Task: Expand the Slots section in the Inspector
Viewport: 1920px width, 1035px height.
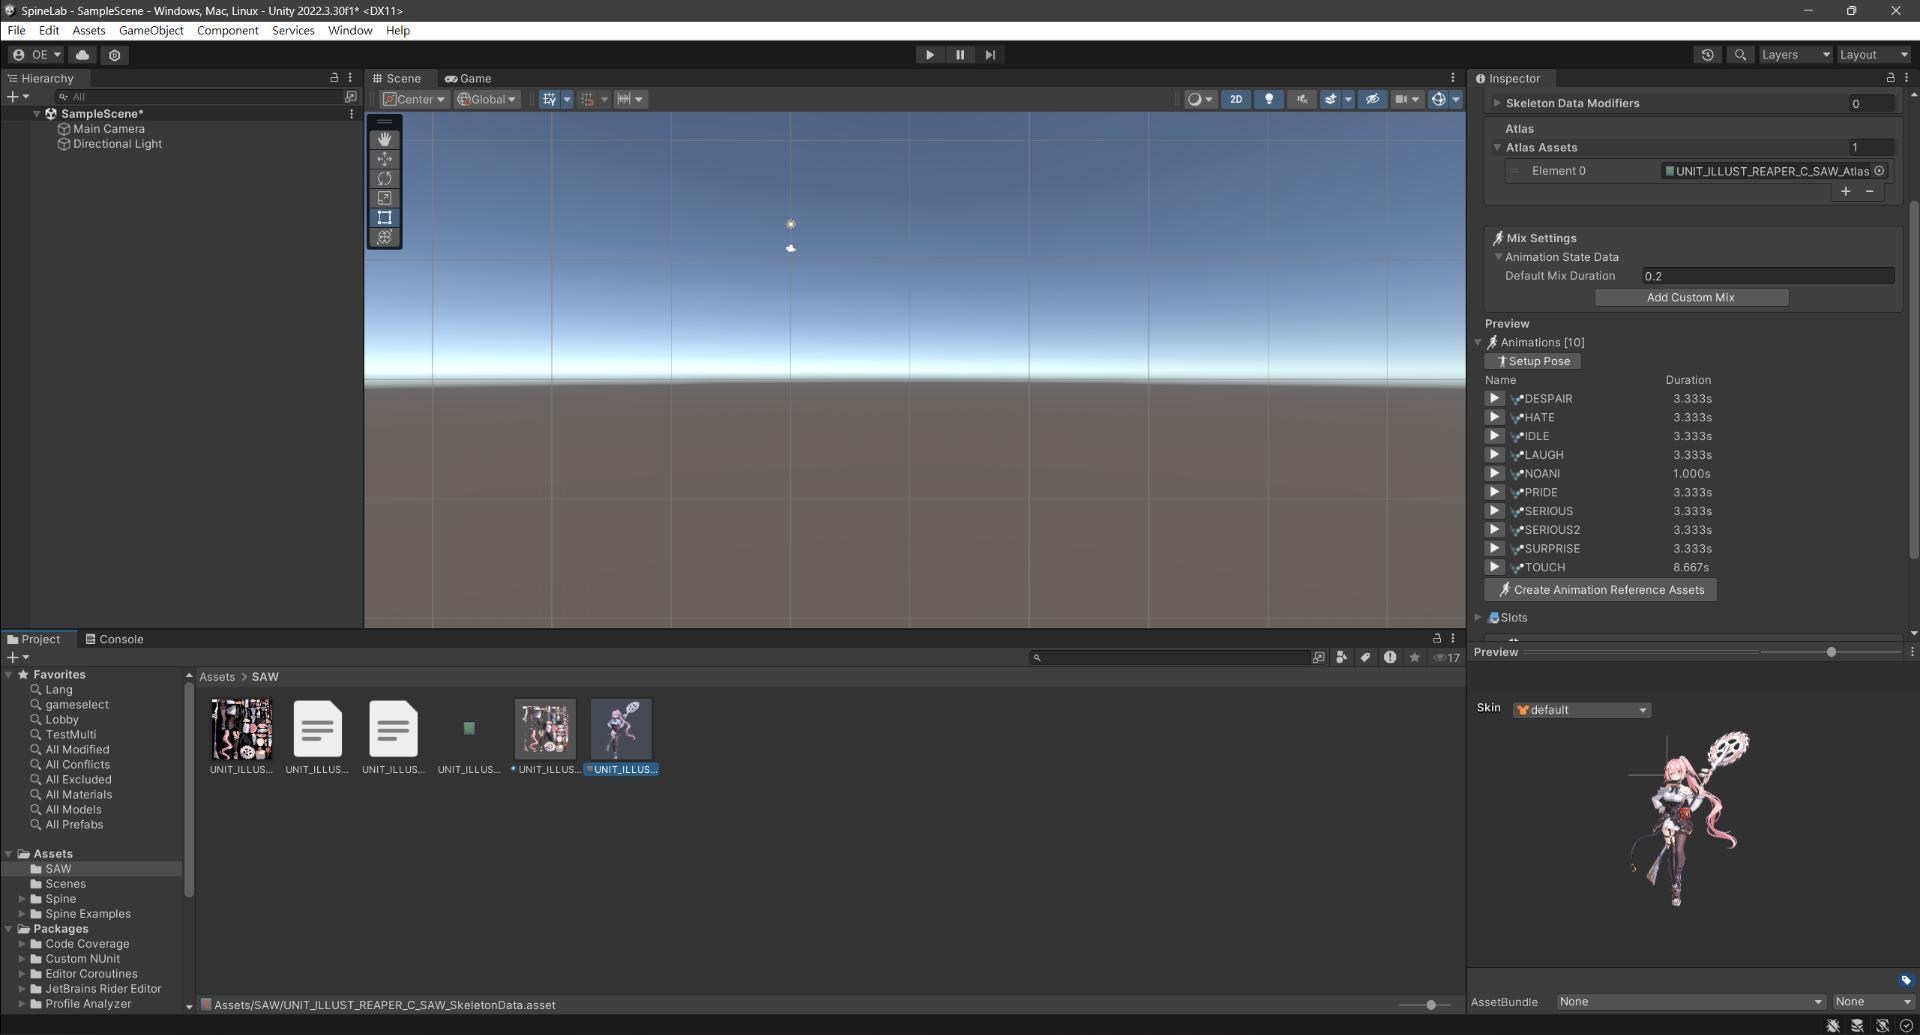Action: 1479,617
